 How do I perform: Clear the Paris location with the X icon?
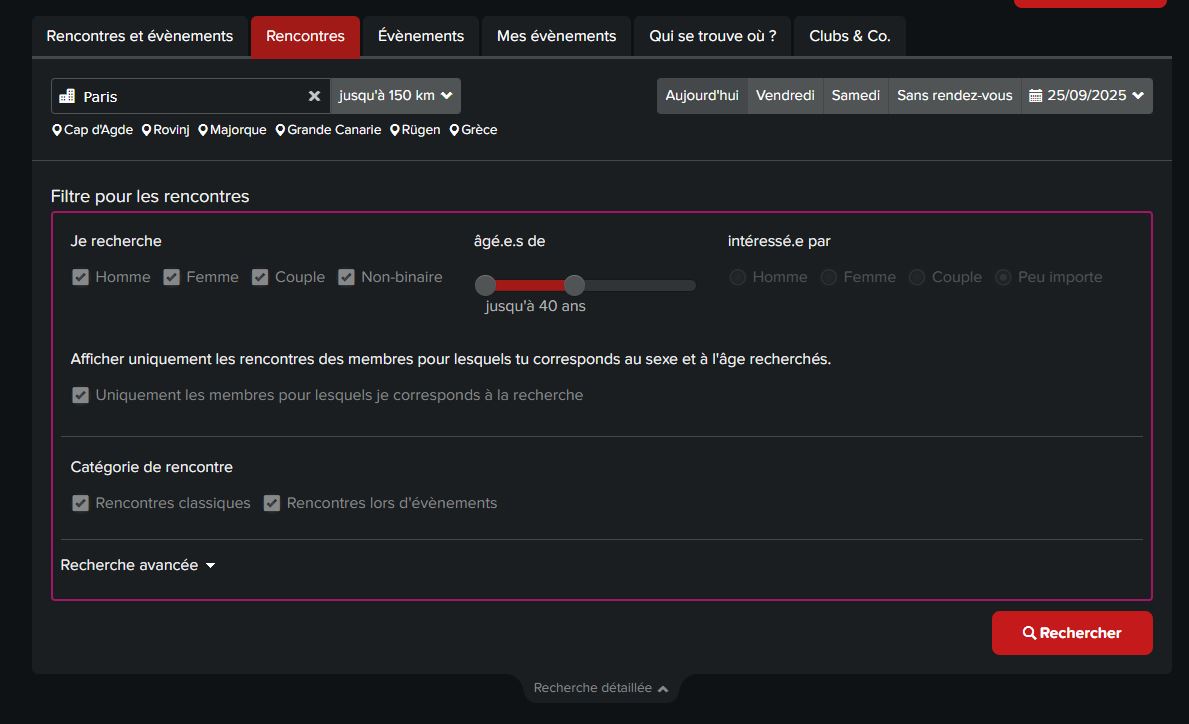[314, 96]
